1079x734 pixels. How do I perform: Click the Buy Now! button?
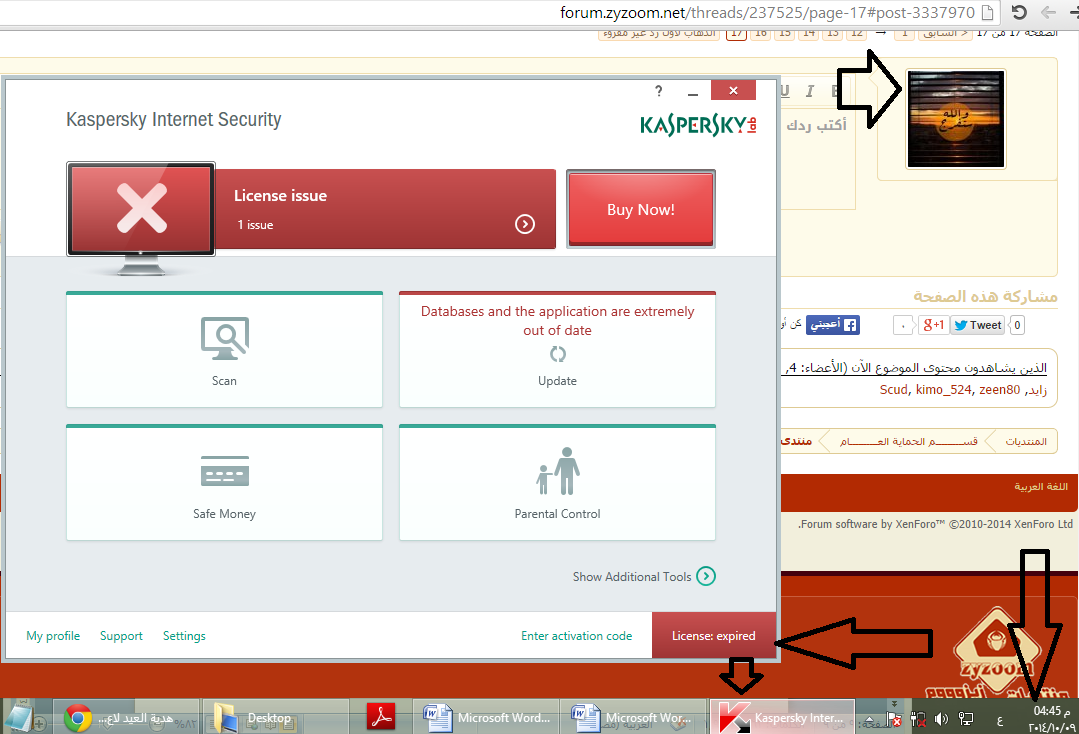click(641, 209)
